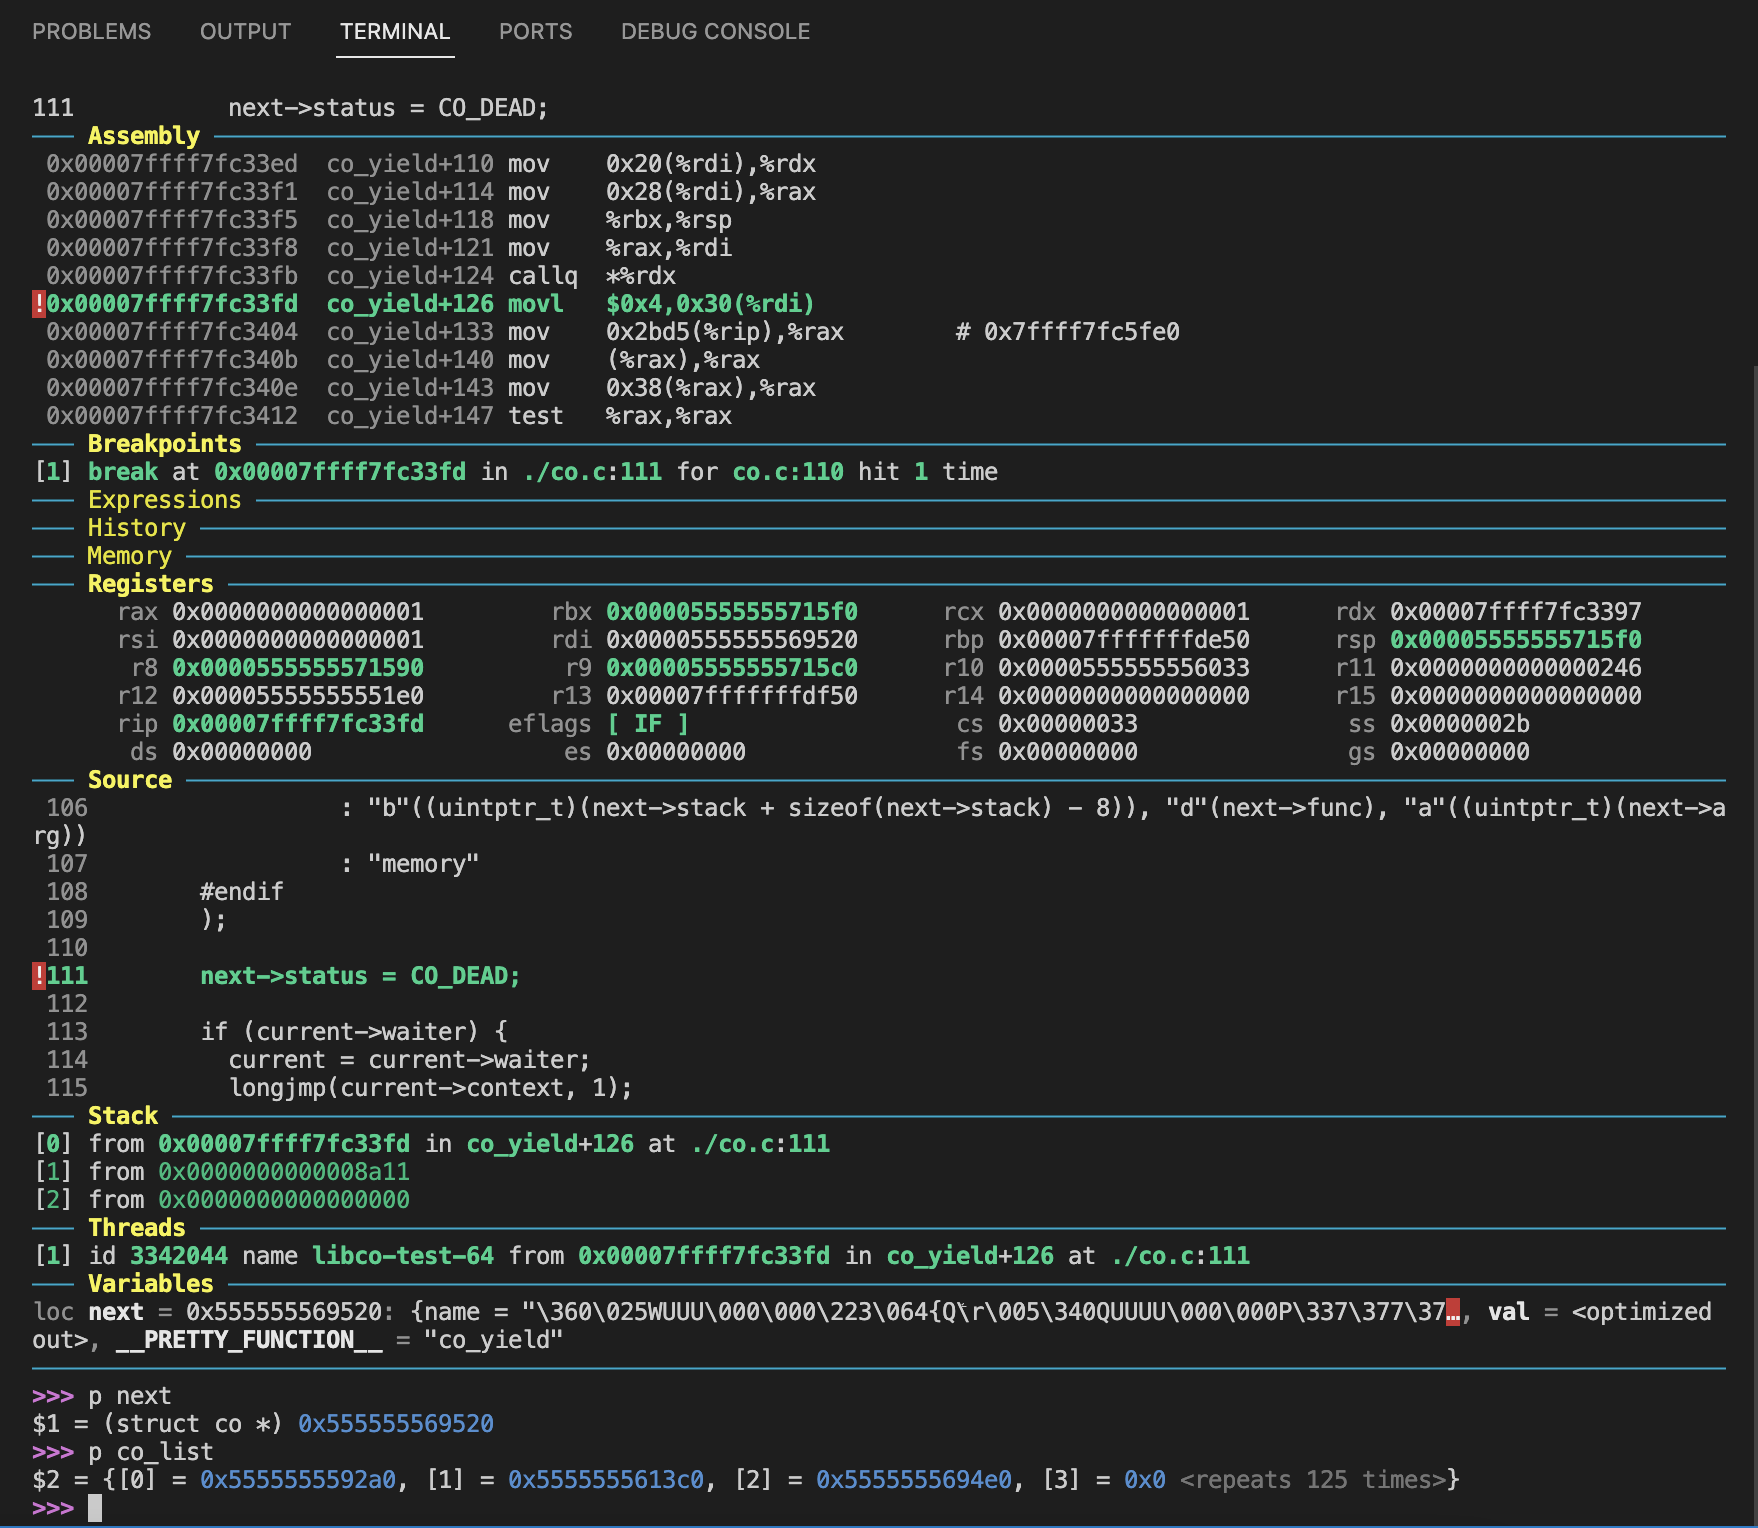
Task: Click the Threads section heading
Action: [x=137, y=1227]
